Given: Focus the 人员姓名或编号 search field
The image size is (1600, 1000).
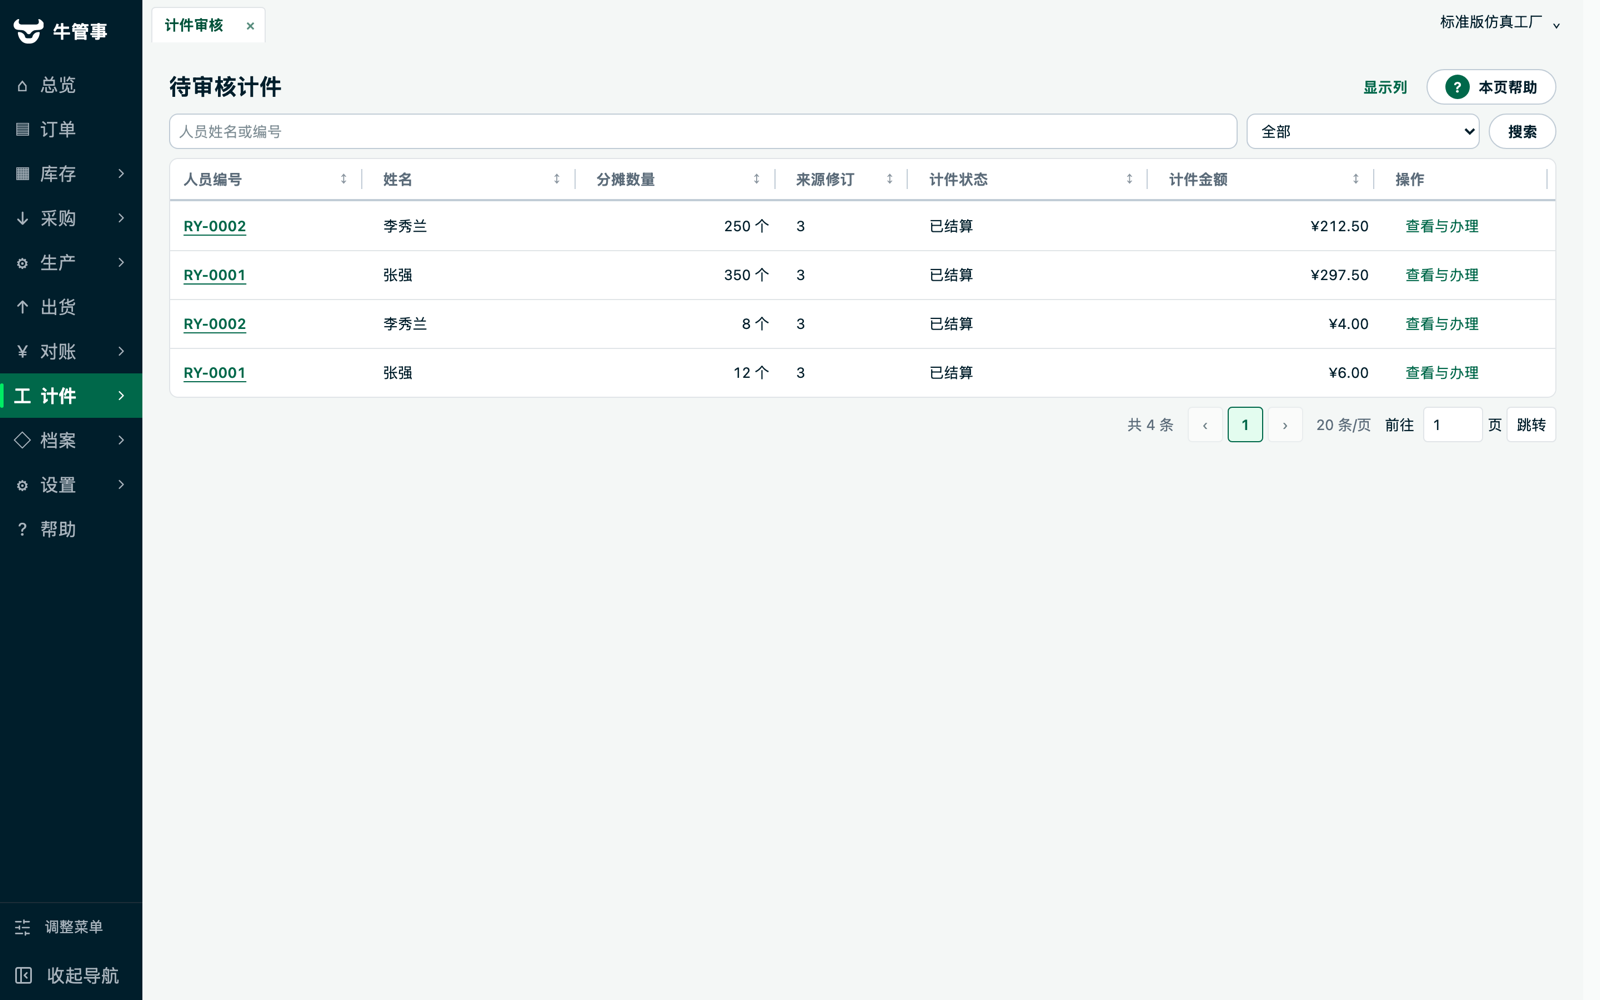Looking at the screenshot, I should [x=703, y=131].
